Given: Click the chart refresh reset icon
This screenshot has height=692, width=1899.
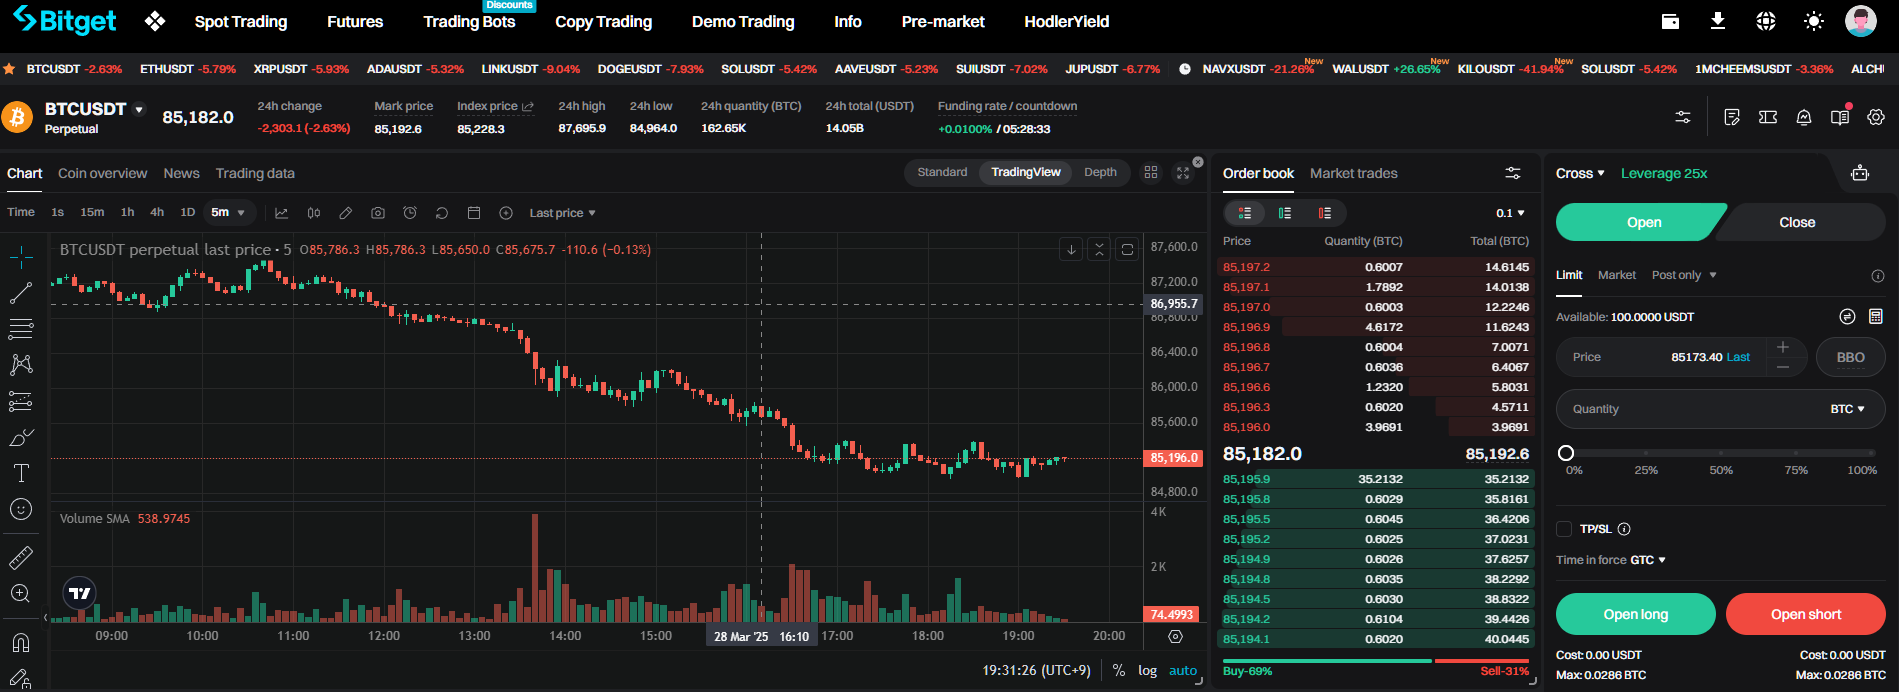Looking at the screenshot, I should 442,213.
